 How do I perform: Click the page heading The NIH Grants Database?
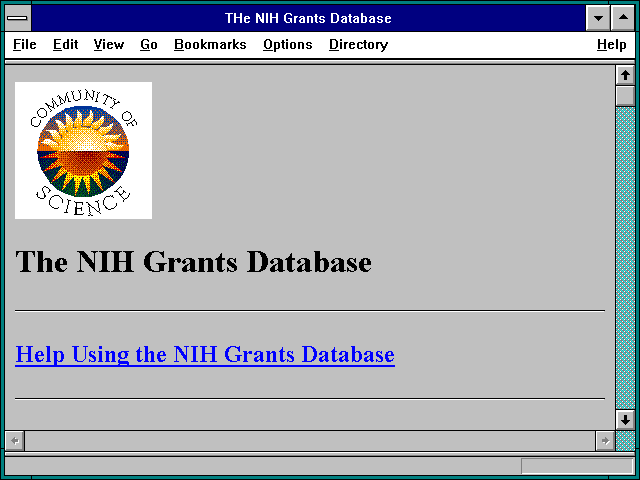(x=193, y=262)
